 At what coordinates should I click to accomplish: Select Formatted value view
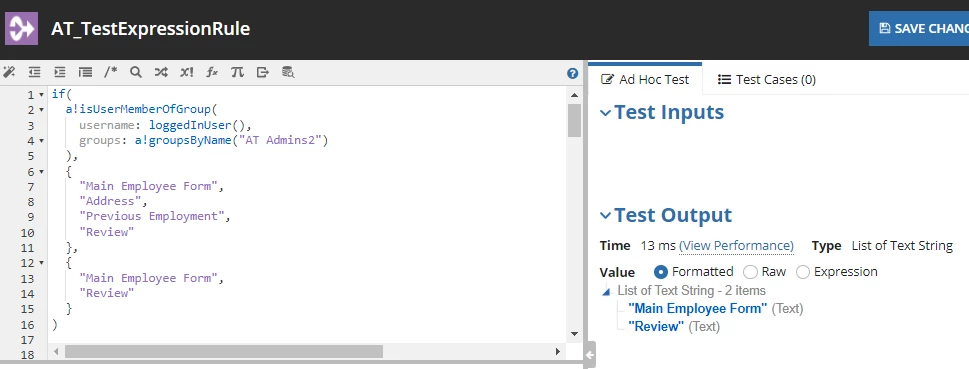pos(661,272)
